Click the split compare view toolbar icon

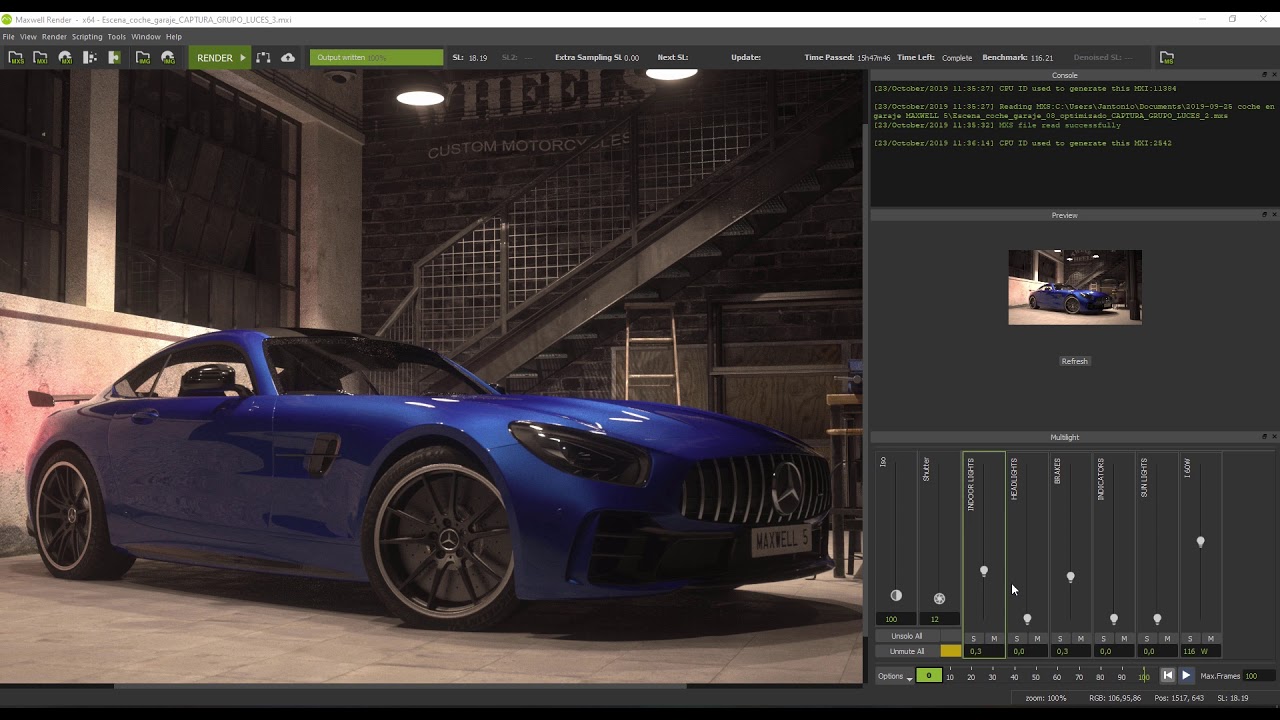pyautogui.click(x=90, y=58)
